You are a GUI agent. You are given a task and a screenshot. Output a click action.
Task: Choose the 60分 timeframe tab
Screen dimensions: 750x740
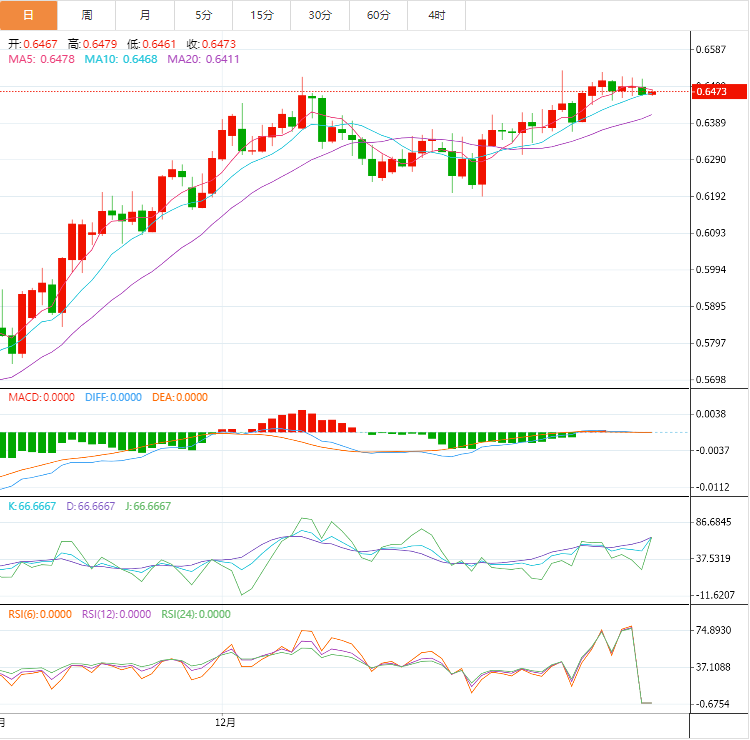379,15
